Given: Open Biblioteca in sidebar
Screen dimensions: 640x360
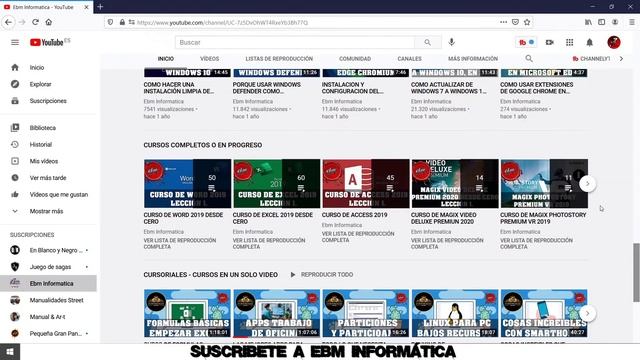Looking at the screenshot, I should pyautogui.click(x=48, y=128).
